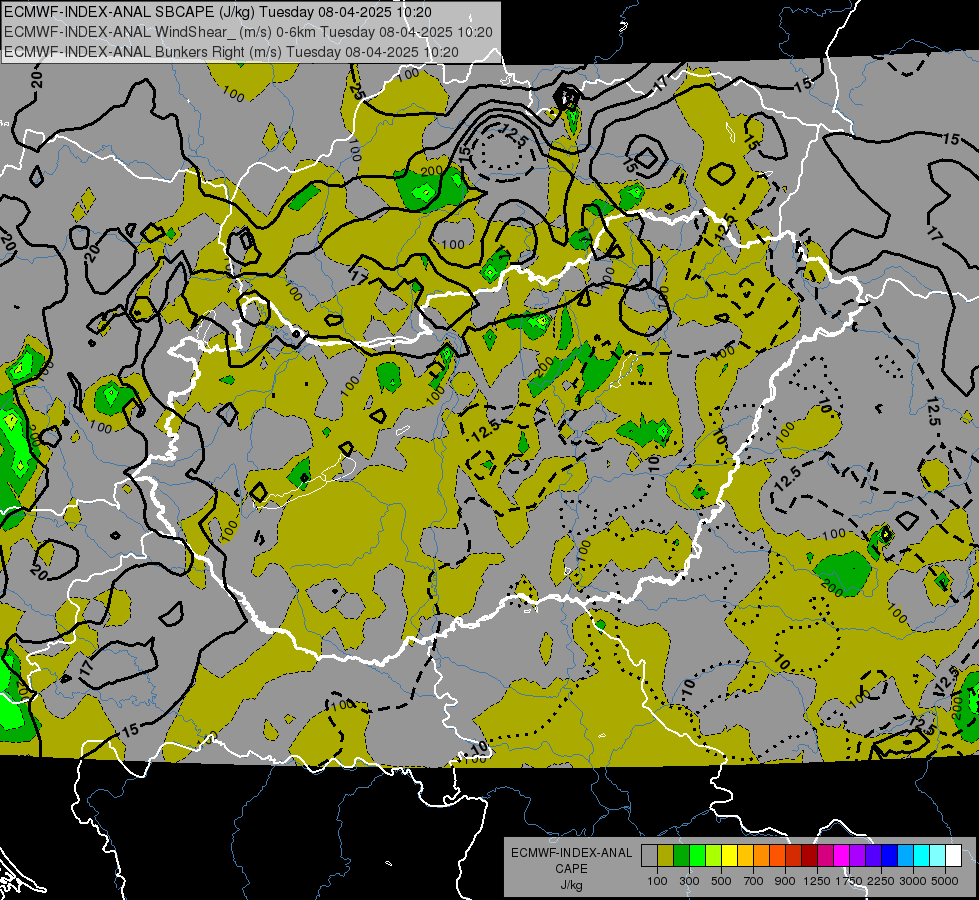Screen dimensions: 979x900
Task: Click the 3000 tick label in legend
Action: (913, 881)
